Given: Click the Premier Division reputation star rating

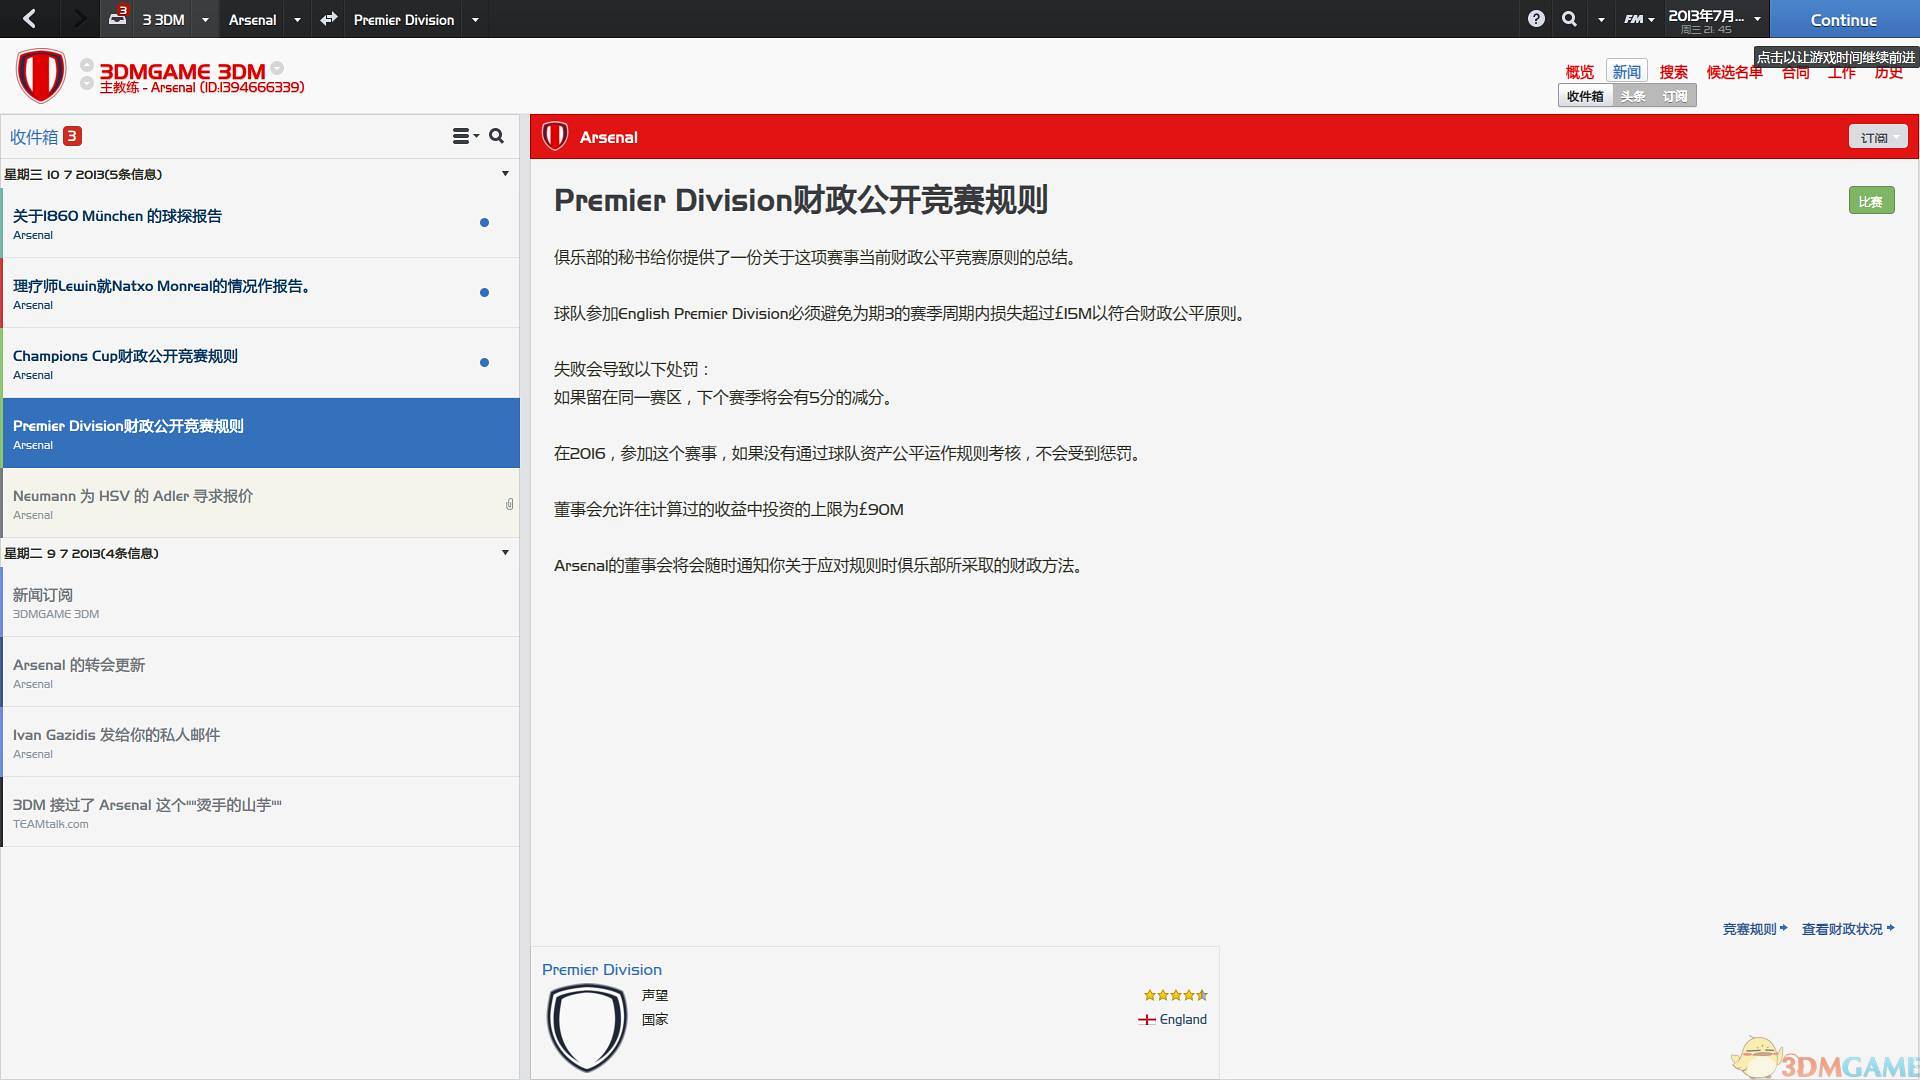Looking at the screenshot, I should [x=1175, y=995].
